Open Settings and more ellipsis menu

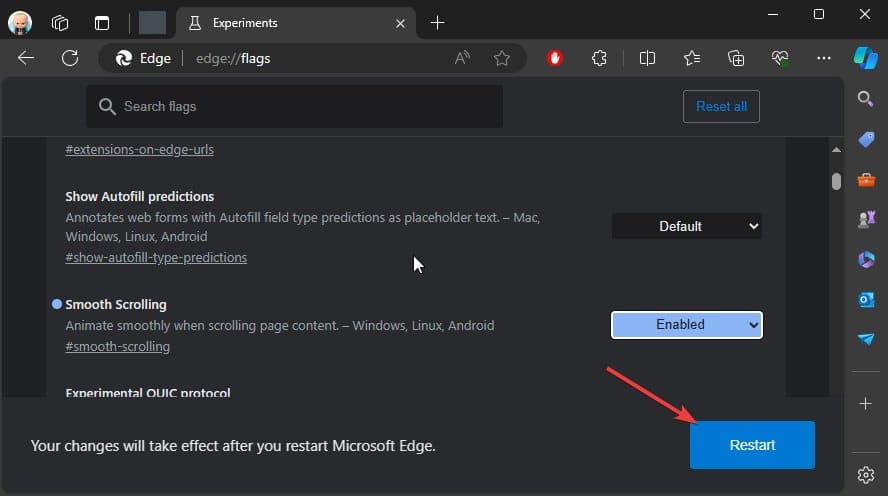coord(823,58)
